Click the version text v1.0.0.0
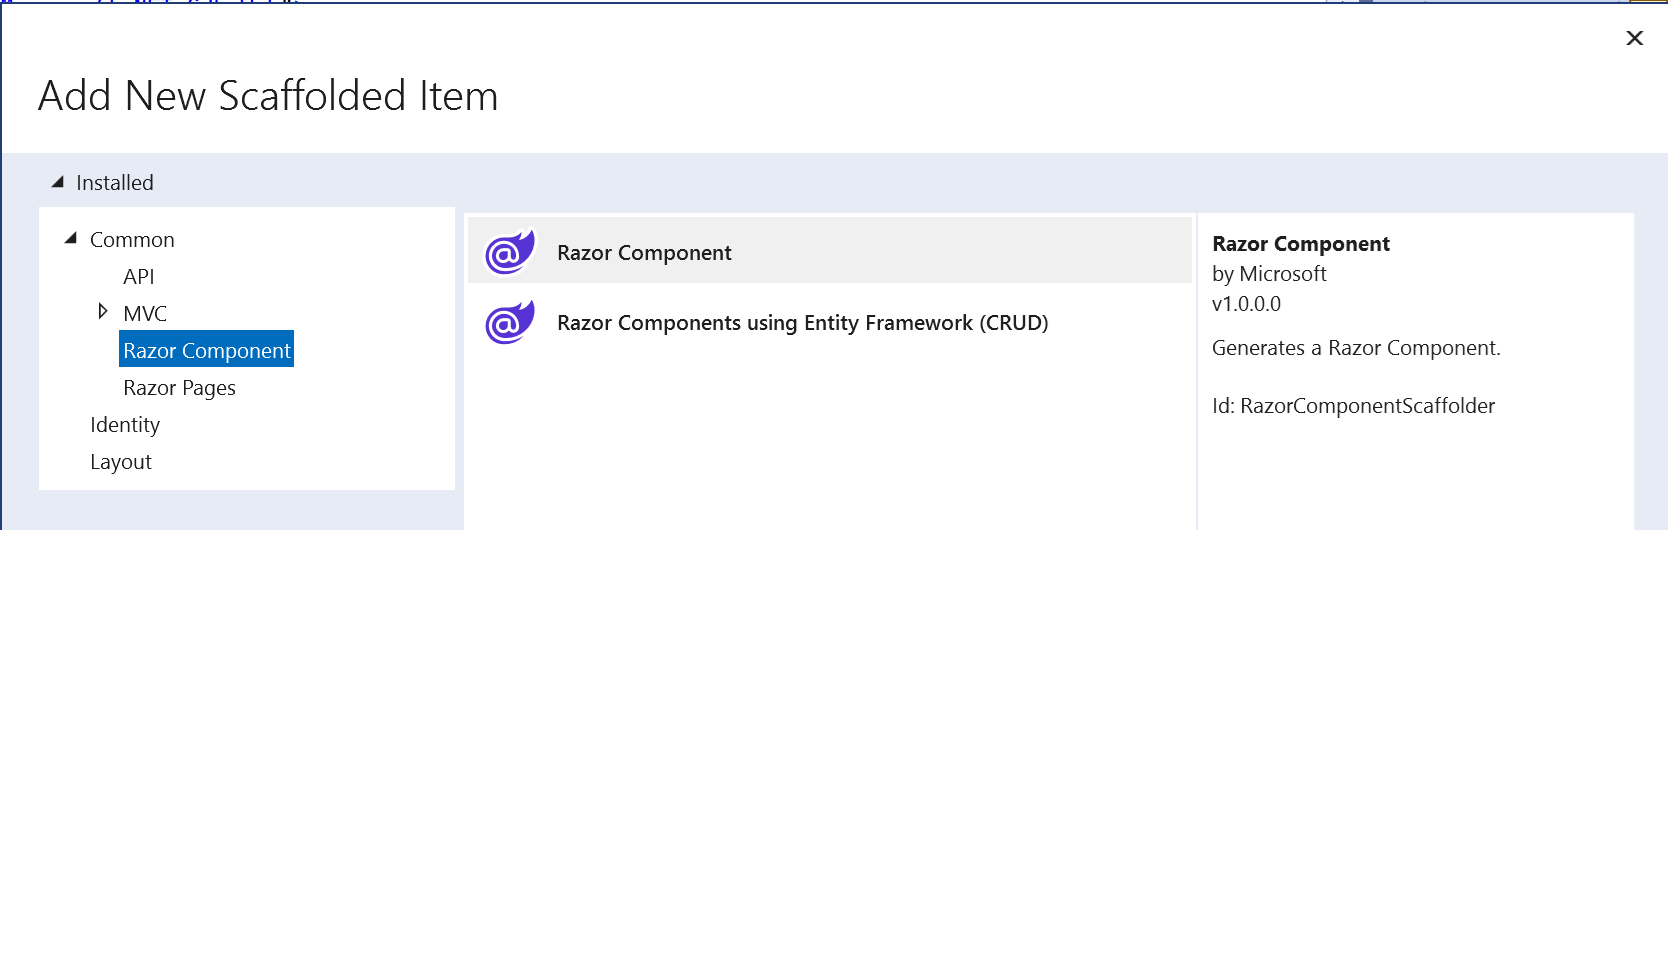The height and width of the screenshot is (960, 1668). click(x=1245, y=303)
